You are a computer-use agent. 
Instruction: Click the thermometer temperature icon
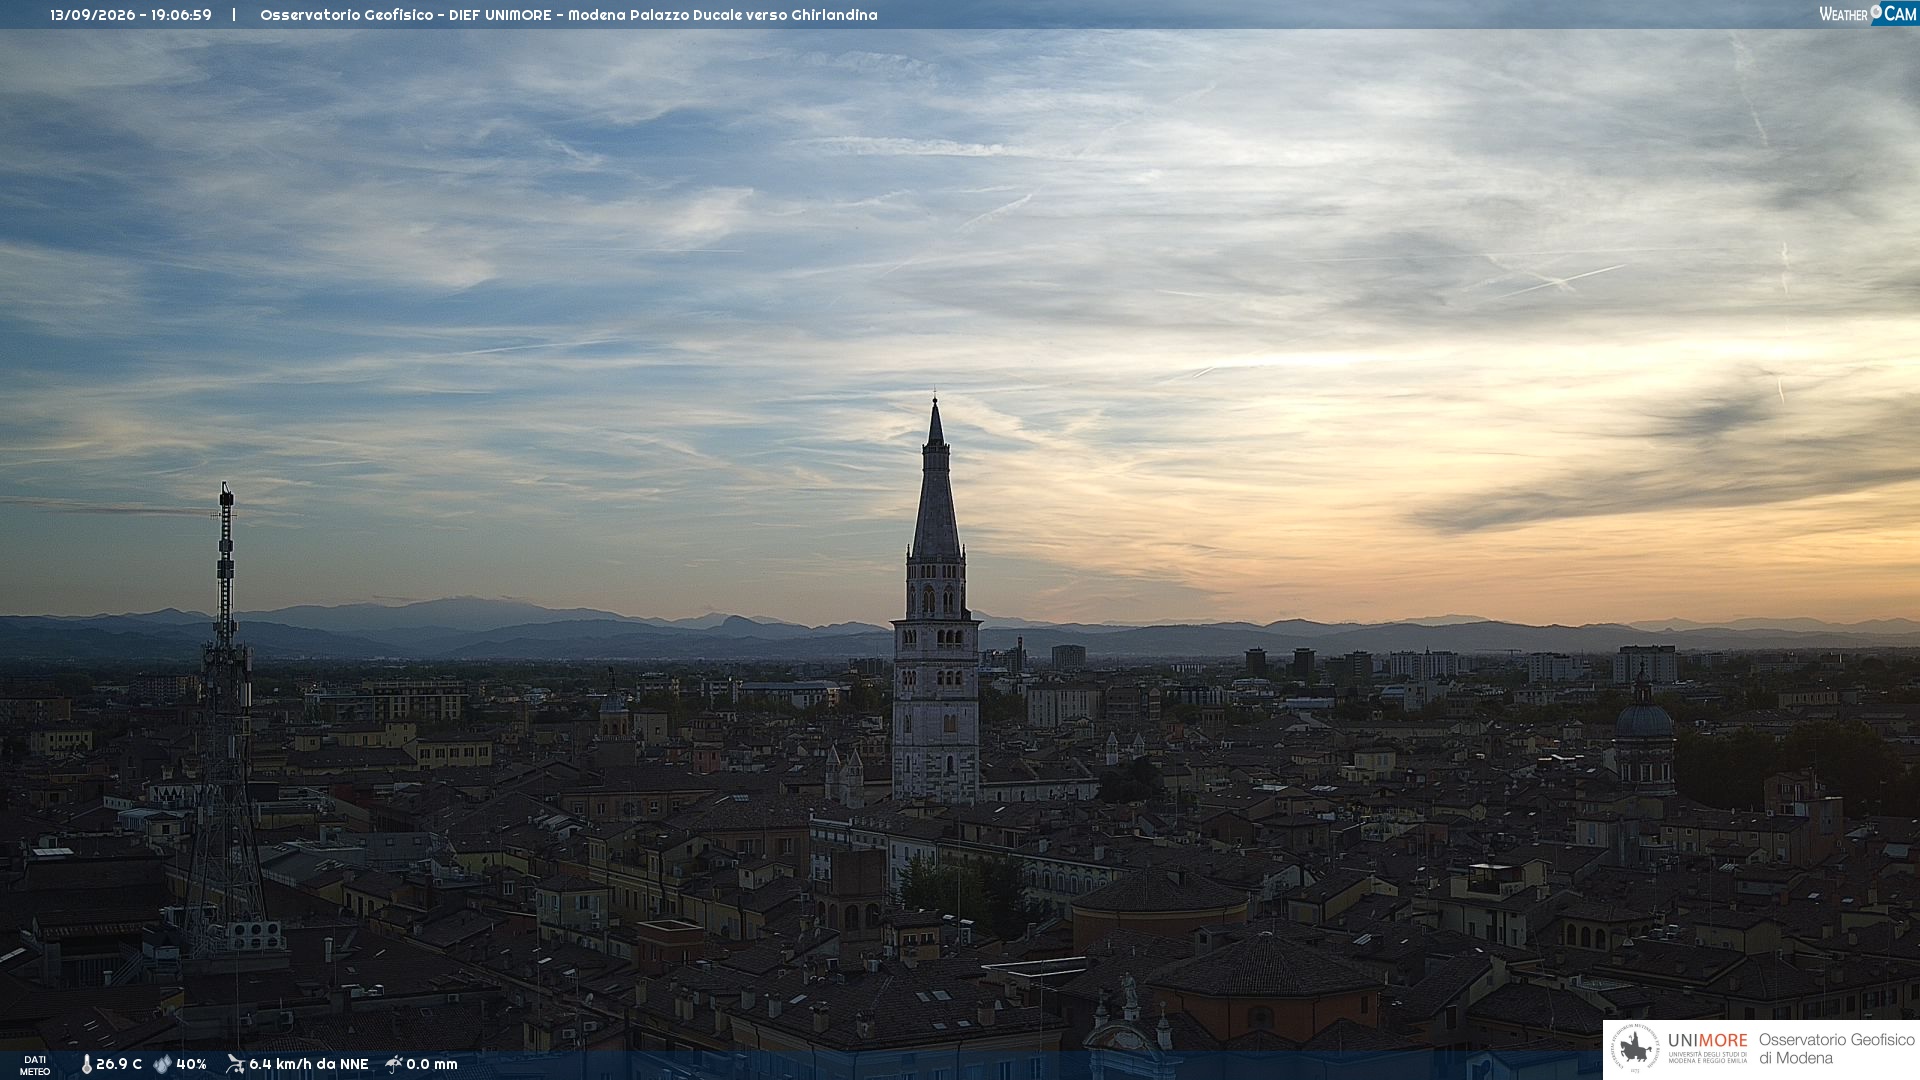click(x=86, y=1065)
